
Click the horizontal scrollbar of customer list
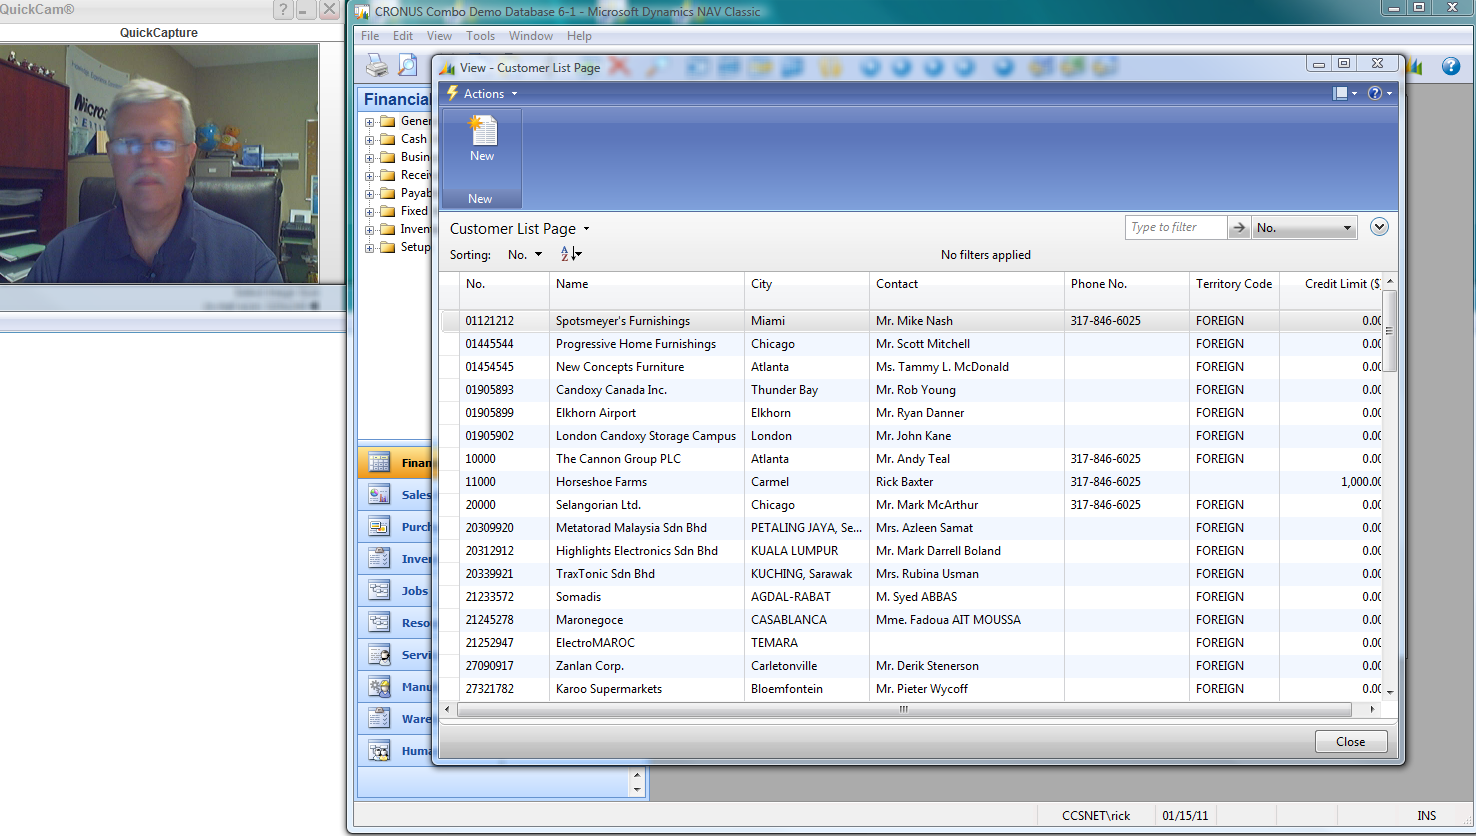pyautogui.click(x=911, y=709)
